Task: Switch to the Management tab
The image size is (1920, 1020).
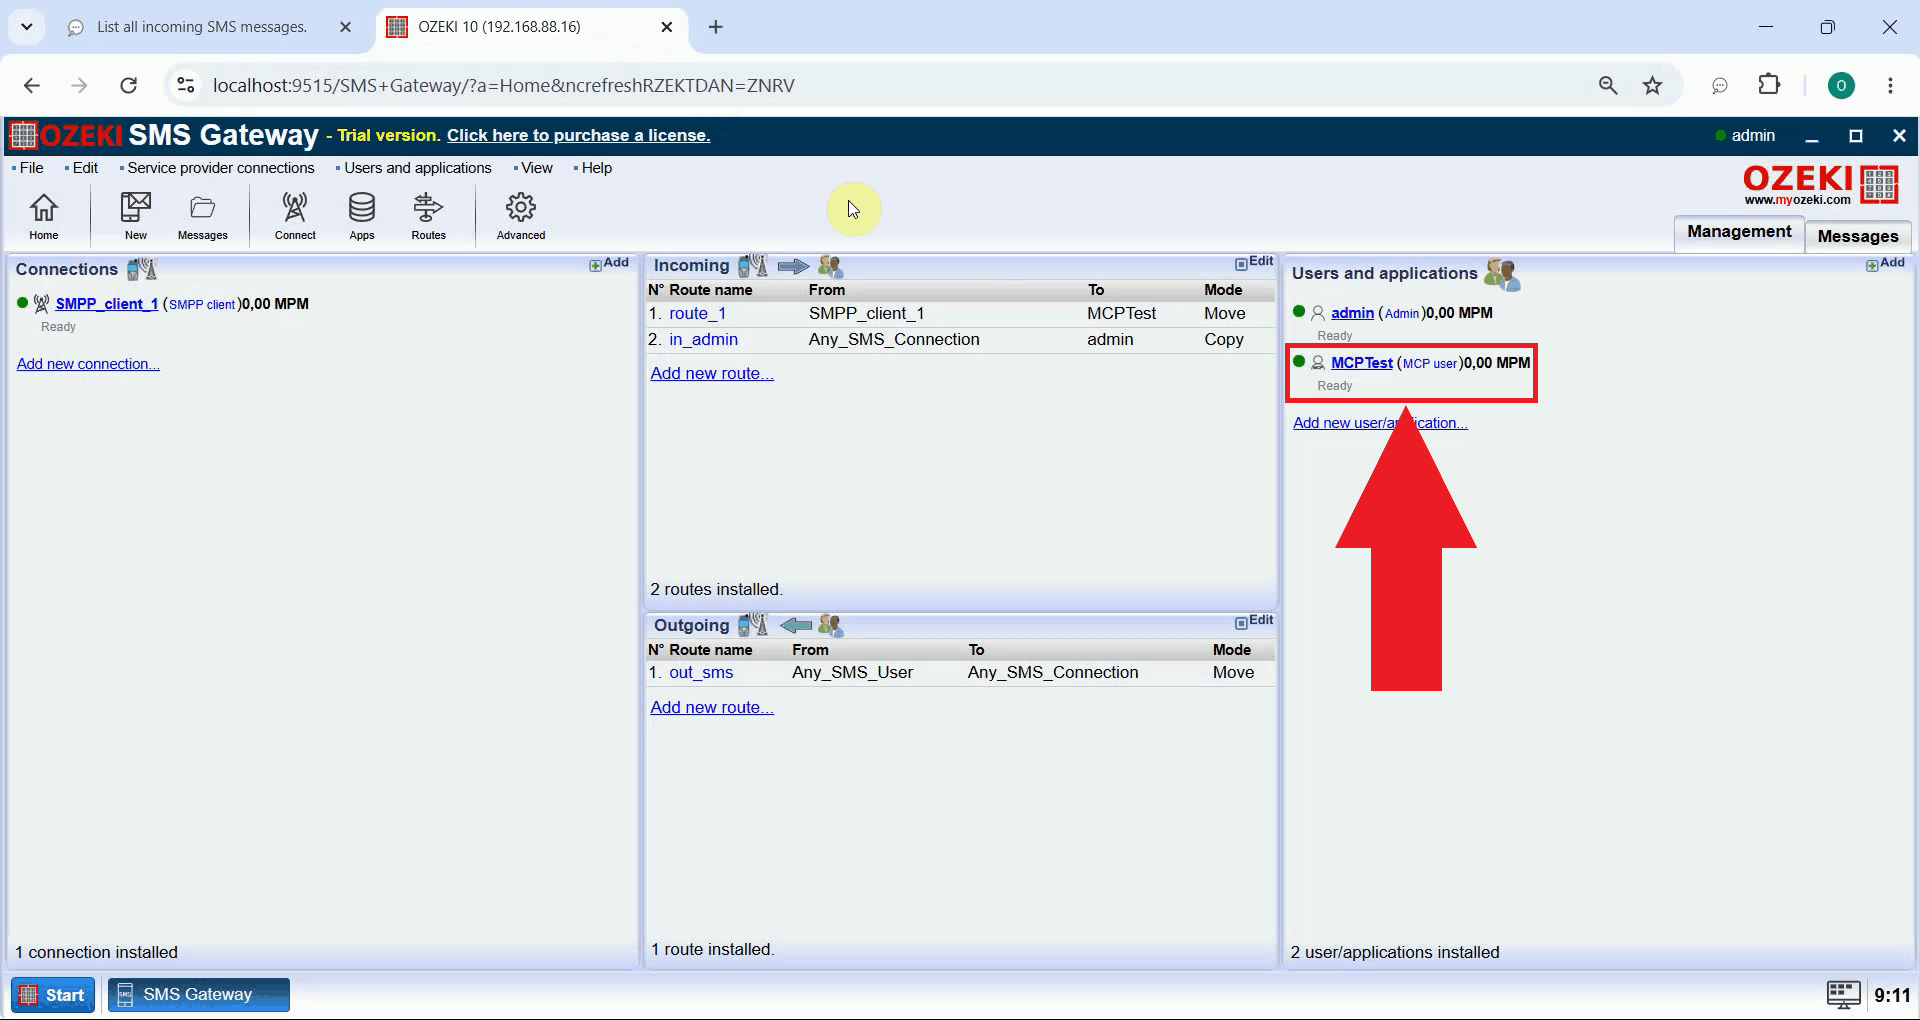Action: point(1739,232)
